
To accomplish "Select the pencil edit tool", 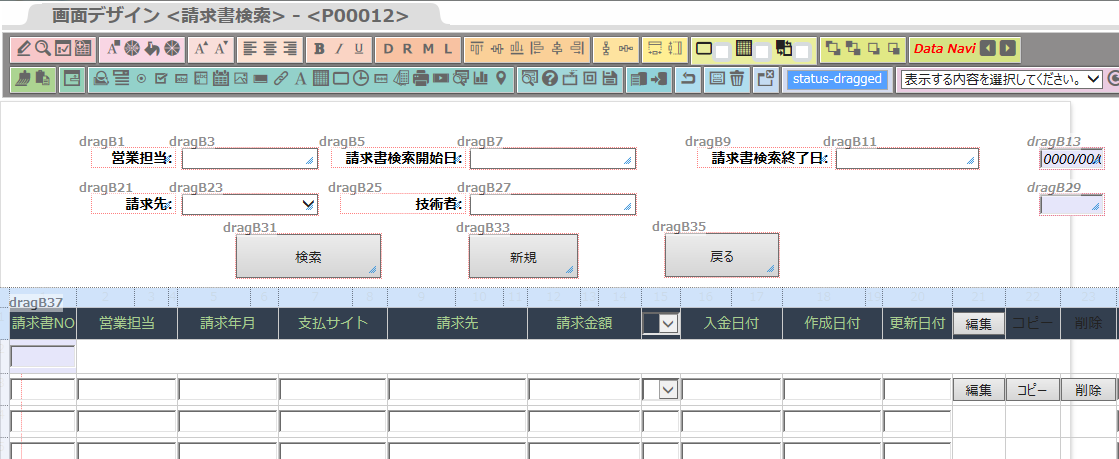I will click(24, 49).
